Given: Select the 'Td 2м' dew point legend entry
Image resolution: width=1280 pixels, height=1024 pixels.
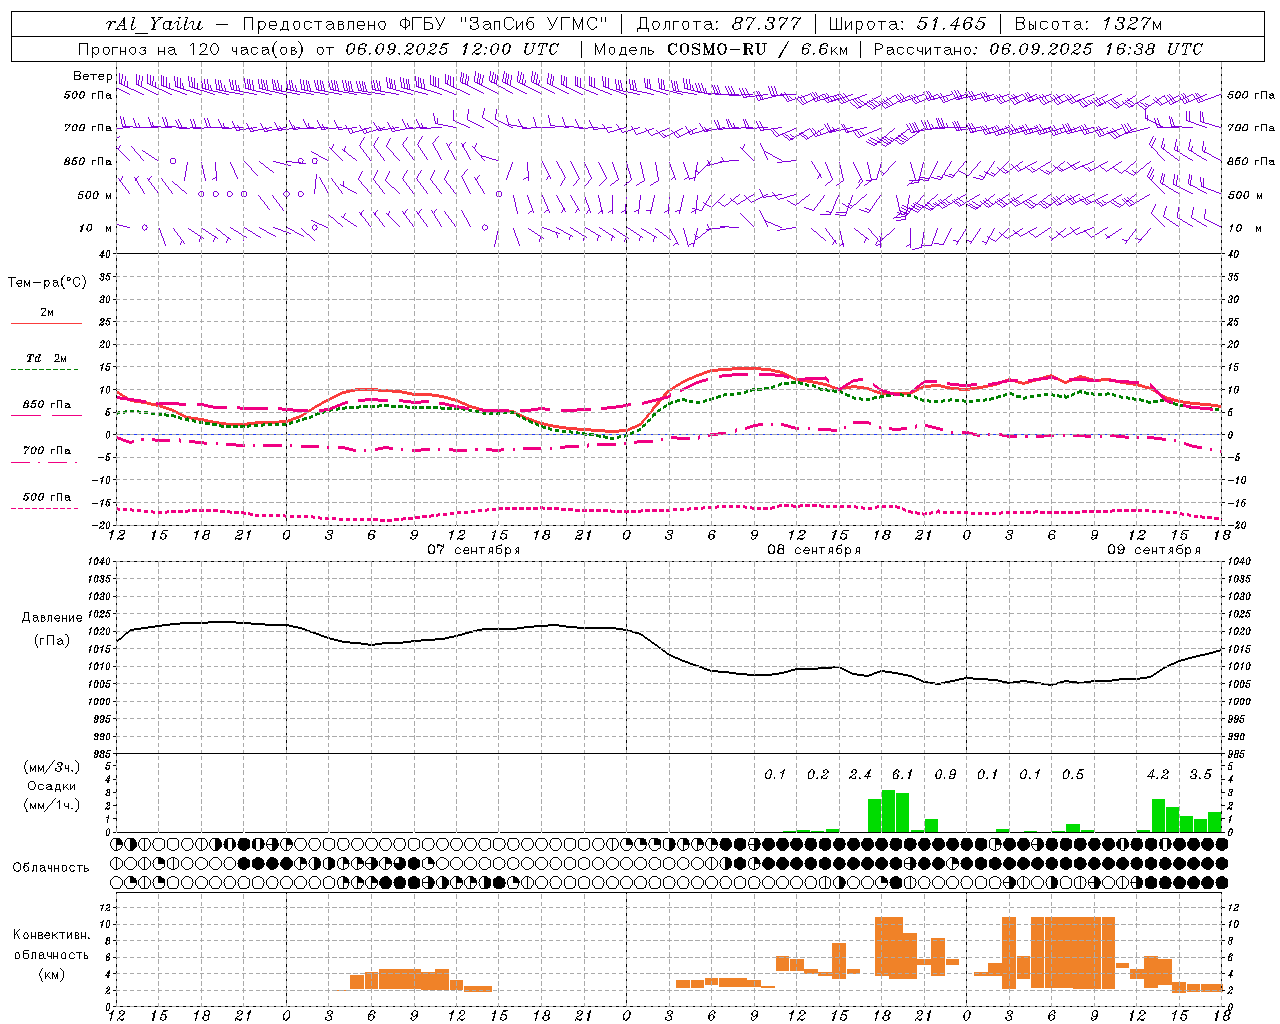Looking at the screenshot, I should (46, 358).
